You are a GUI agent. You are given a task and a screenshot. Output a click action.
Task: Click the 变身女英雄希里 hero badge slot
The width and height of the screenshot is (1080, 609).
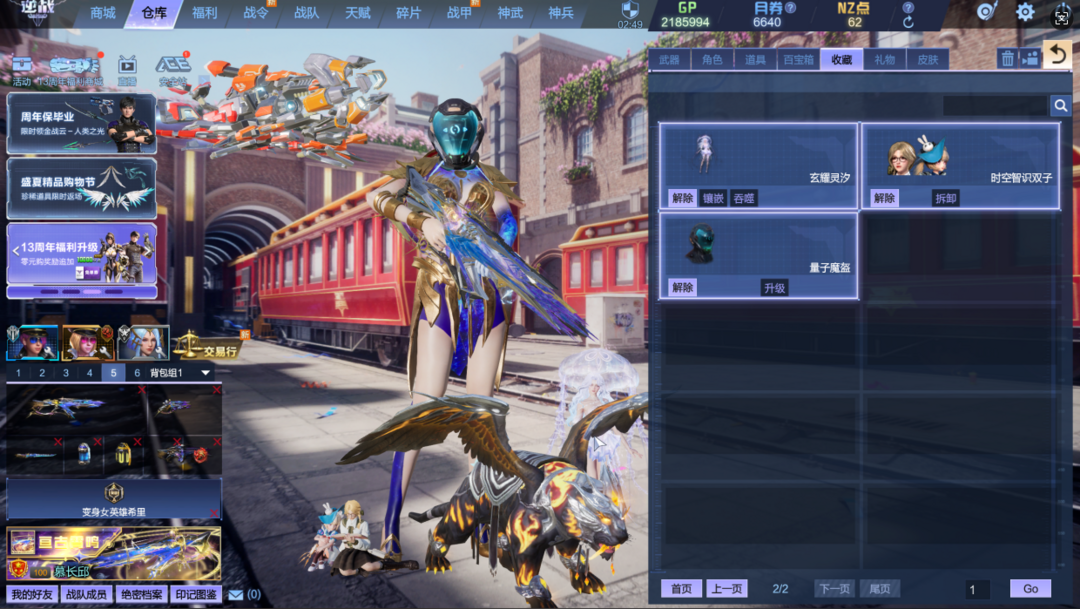[114, 499]
